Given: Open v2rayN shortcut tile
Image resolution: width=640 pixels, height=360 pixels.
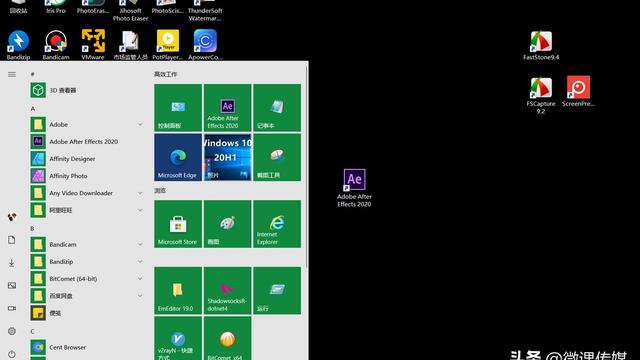Looking at the screenshot, I should point(178,338).
